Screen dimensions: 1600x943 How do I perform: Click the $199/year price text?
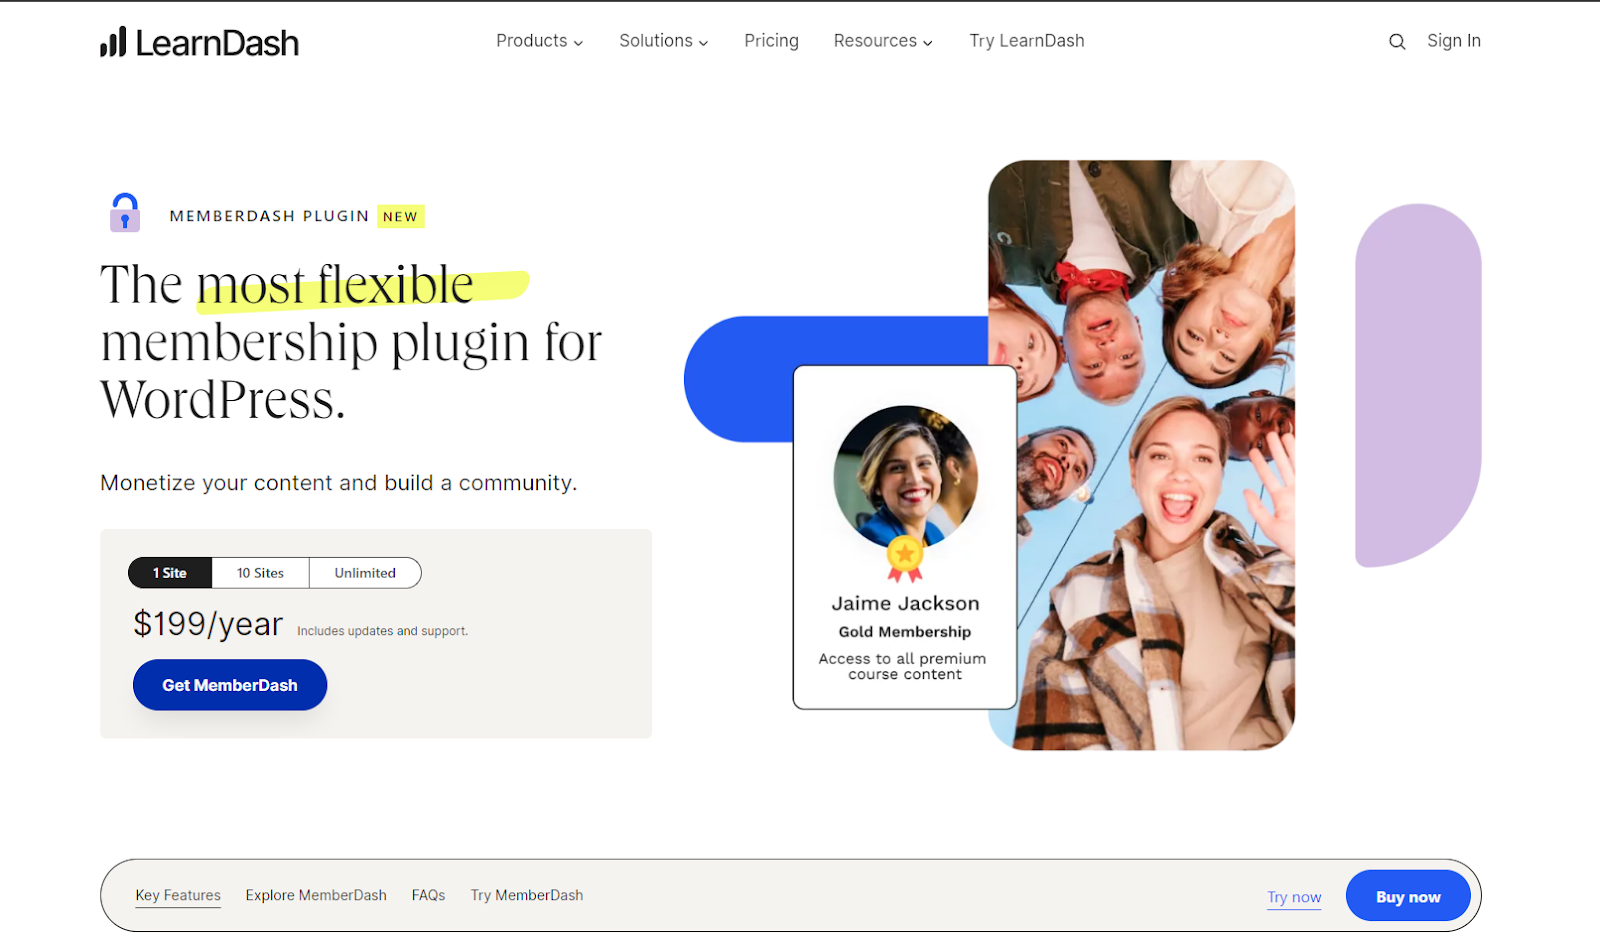[208, 624]
